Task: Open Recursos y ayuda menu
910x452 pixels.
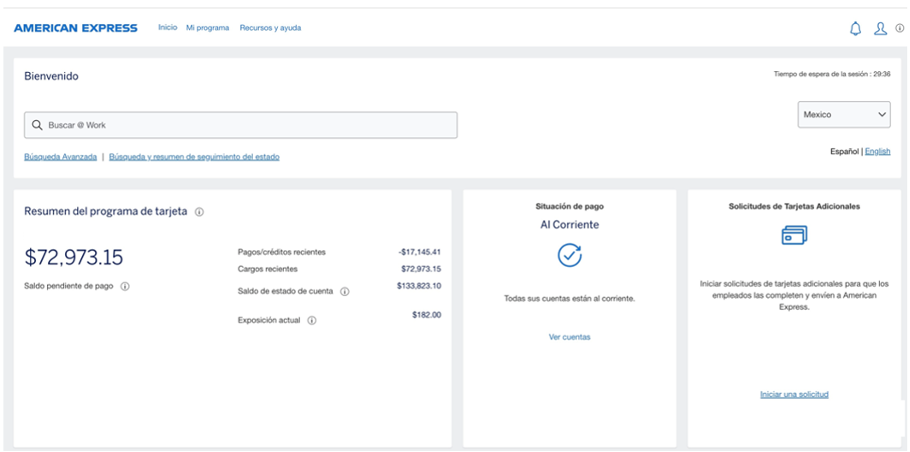Action: click(x=270, y=28)
